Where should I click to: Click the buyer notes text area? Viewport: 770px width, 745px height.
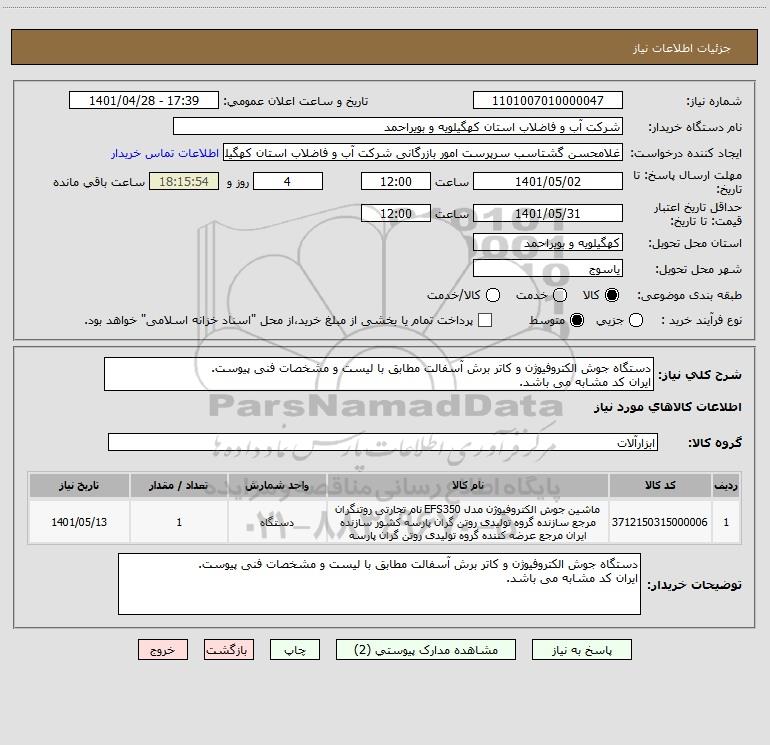(379, 584)
